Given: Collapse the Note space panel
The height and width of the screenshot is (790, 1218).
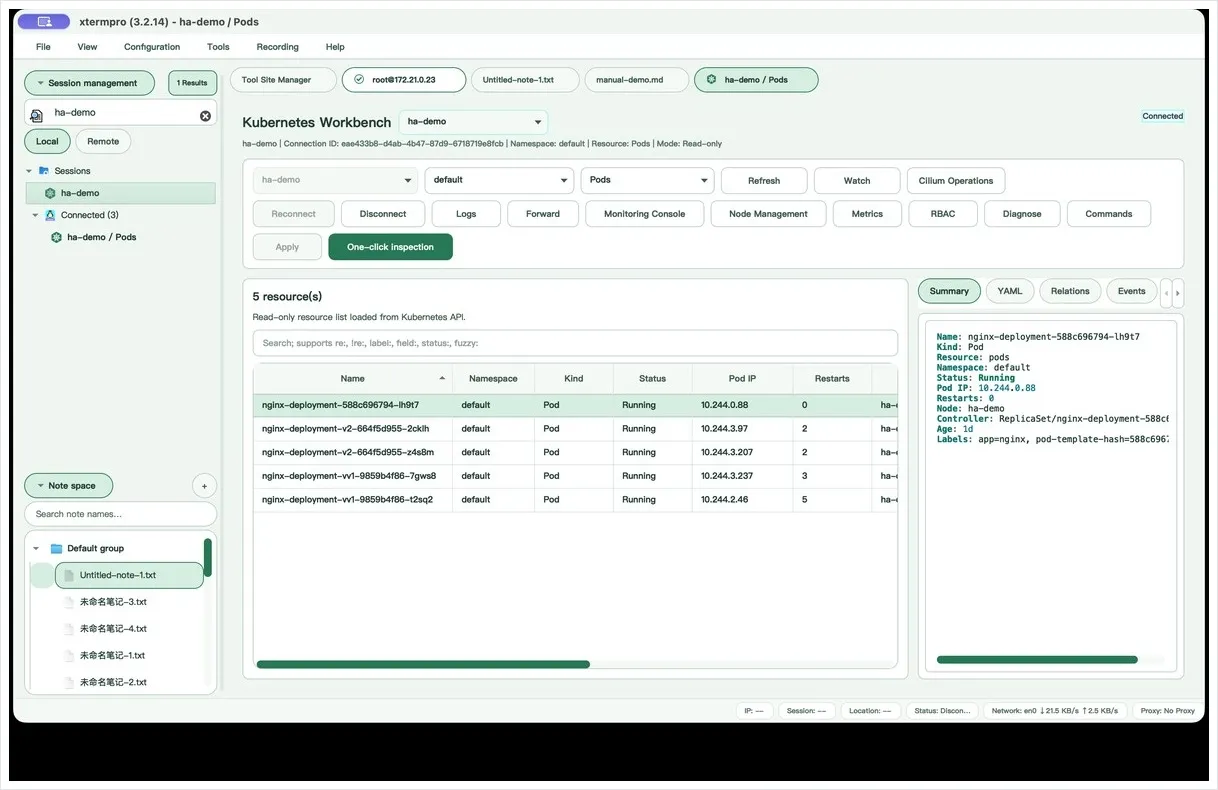Looking at the screenshot, I should coord(68,486).
